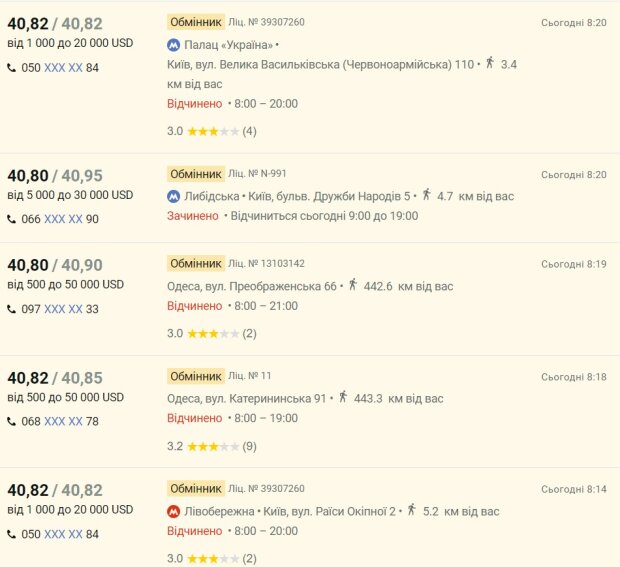Click the metro icon next to Либідська

(174, 196)
